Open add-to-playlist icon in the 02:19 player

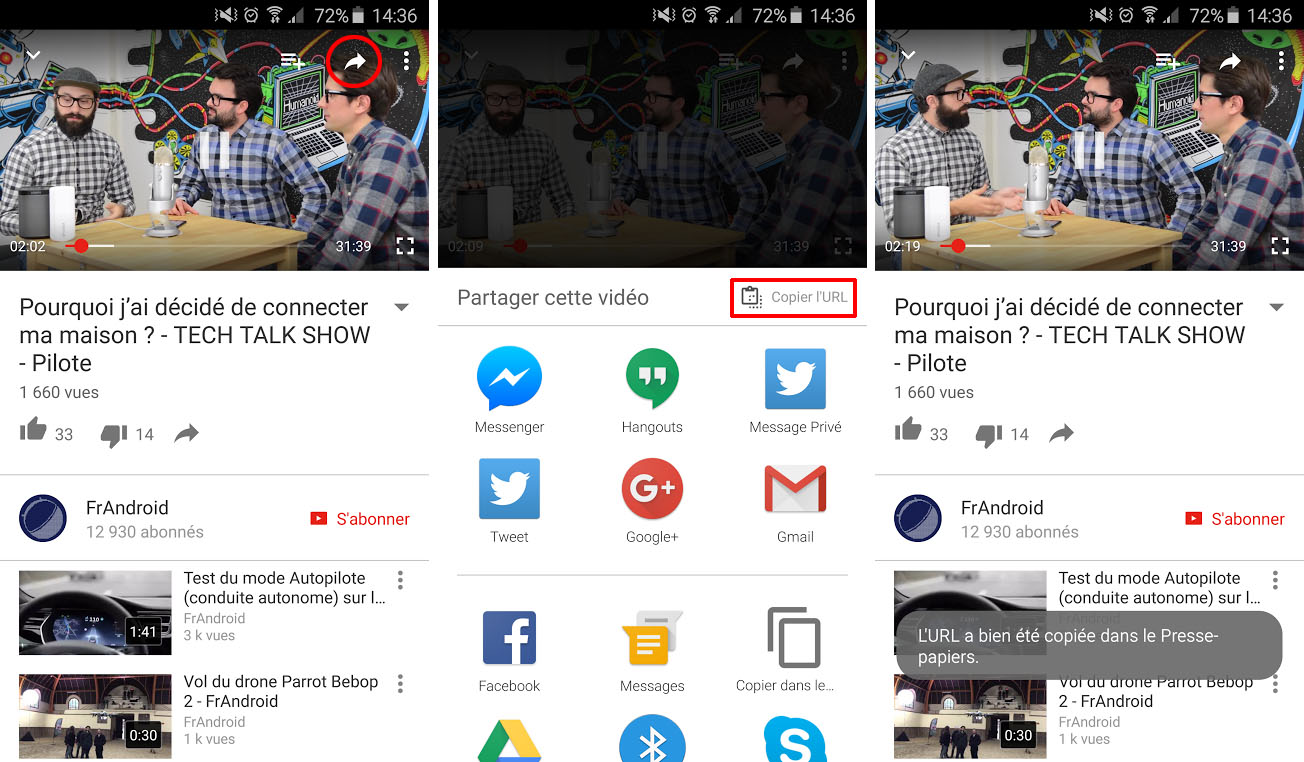(x=1167, y=62)
